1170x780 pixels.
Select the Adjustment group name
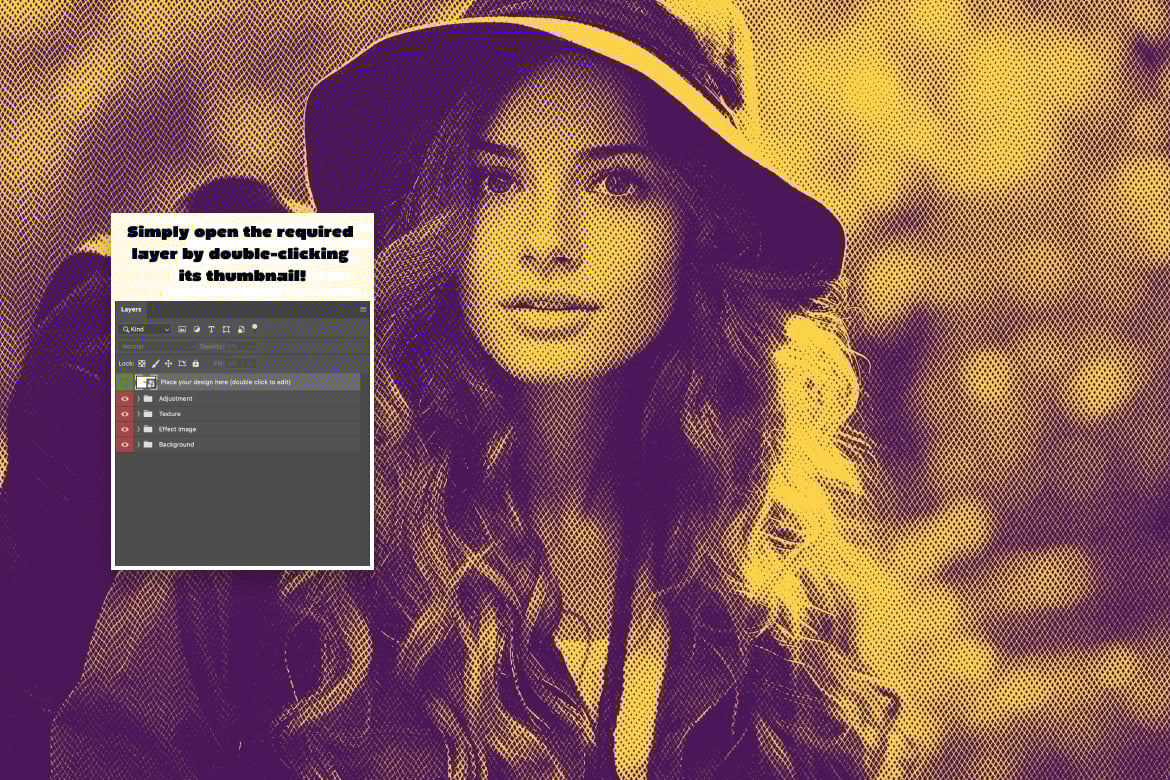click(175, 399)
